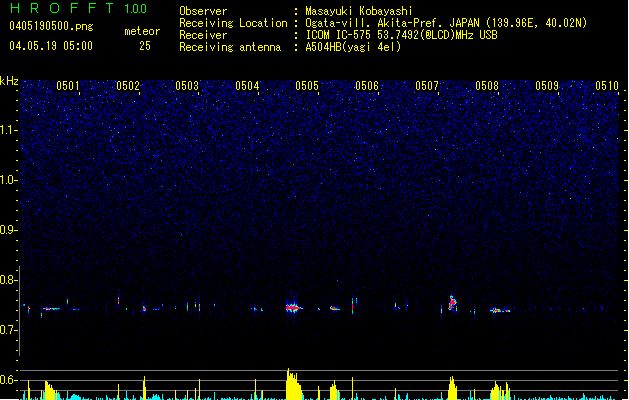The width and height of the screenshot is (629, 400).
Task: Click the HROFFT 1.0.0 title text
Action: [78, 8]
